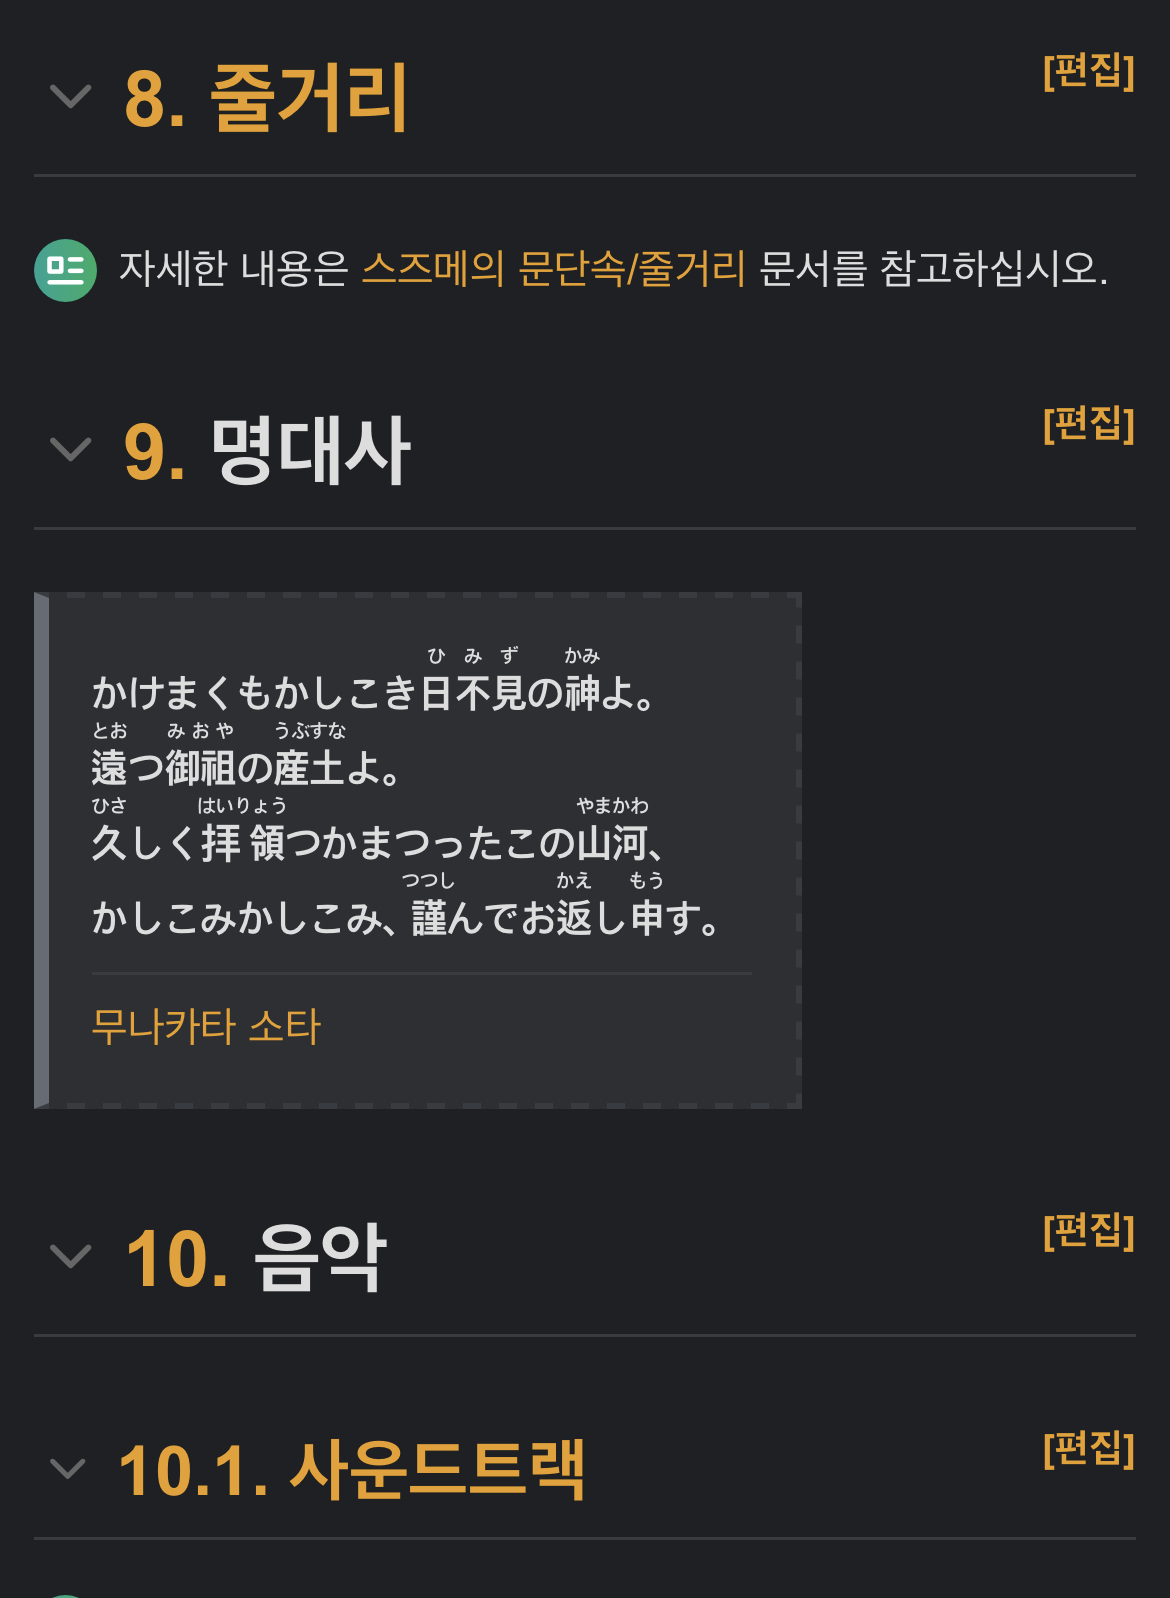Open the 스즈메의 문단속/줄거리 link

pyautogui.click(x=553, y=269)
